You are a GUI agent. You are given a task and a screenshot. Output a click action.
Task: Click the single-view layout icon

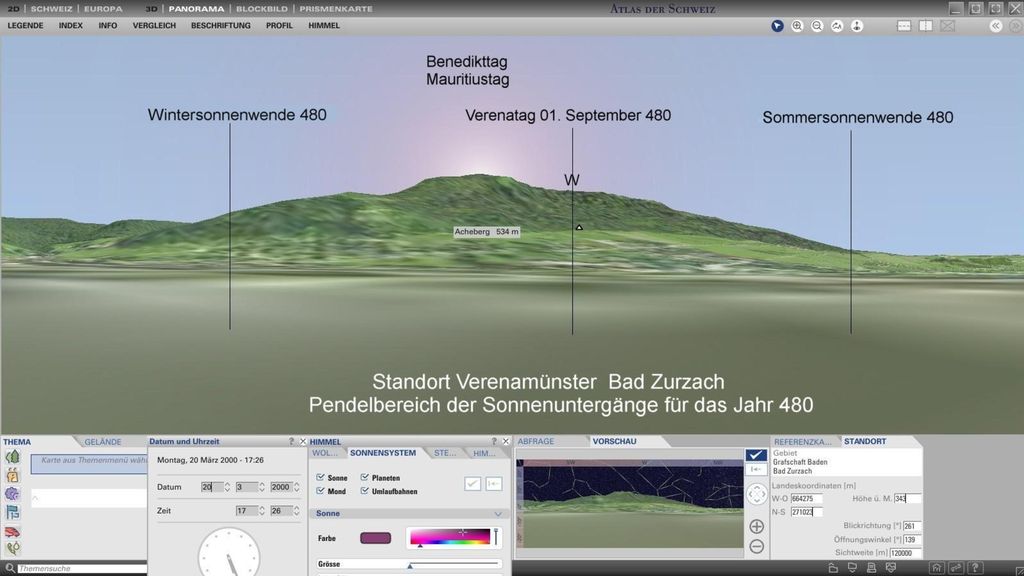pyautogui.click(x=904, y=26)
